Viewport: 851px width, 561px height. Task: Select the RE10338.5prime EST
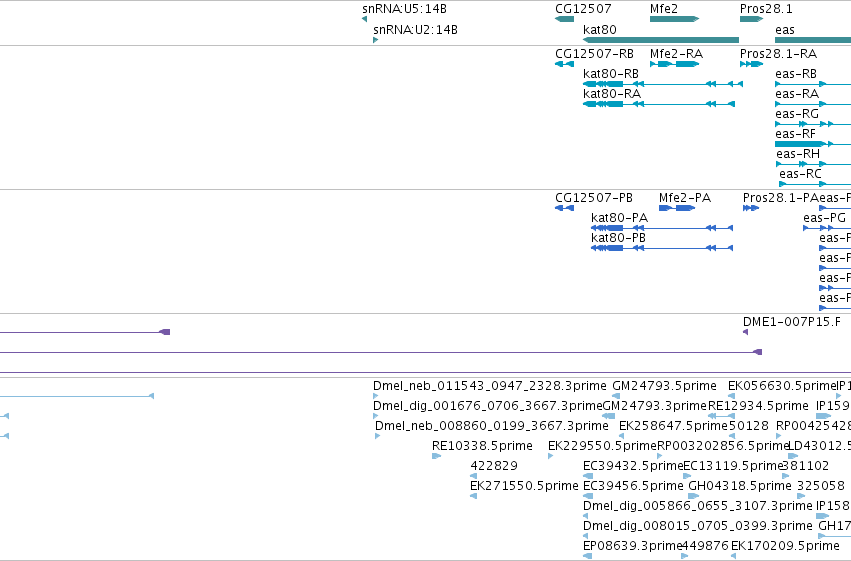point(436,456)
